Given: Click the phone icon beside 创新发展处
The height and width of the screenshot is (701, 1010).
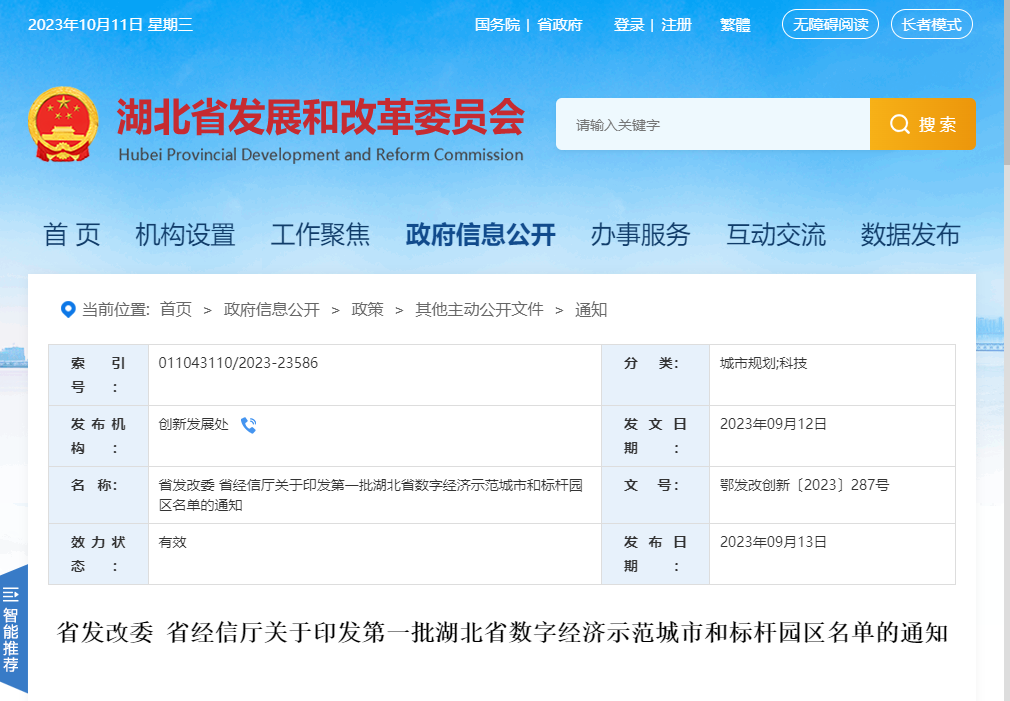Looking at the screenshot, I should [x=249, y=425].
